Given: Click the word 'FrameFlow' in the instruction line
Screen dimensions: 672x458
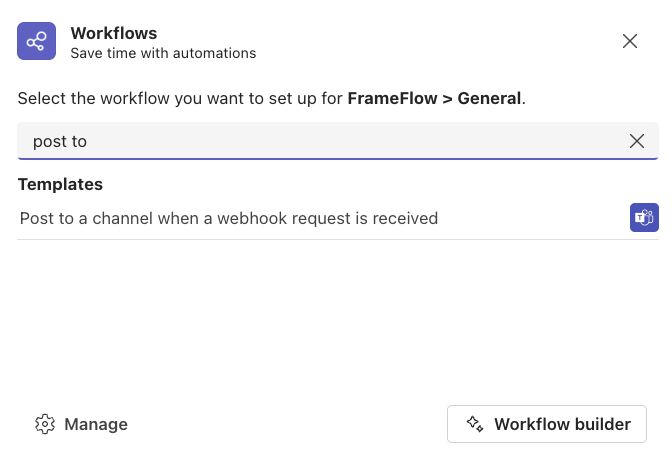Looking at the screenshot, I should (392, 99).
